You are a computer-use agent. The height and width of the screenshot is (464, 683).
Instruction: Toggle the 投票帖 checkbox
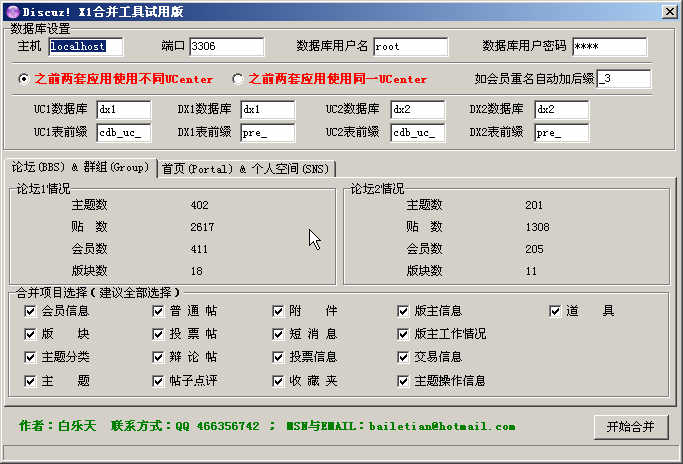click(x=158, y=334)
